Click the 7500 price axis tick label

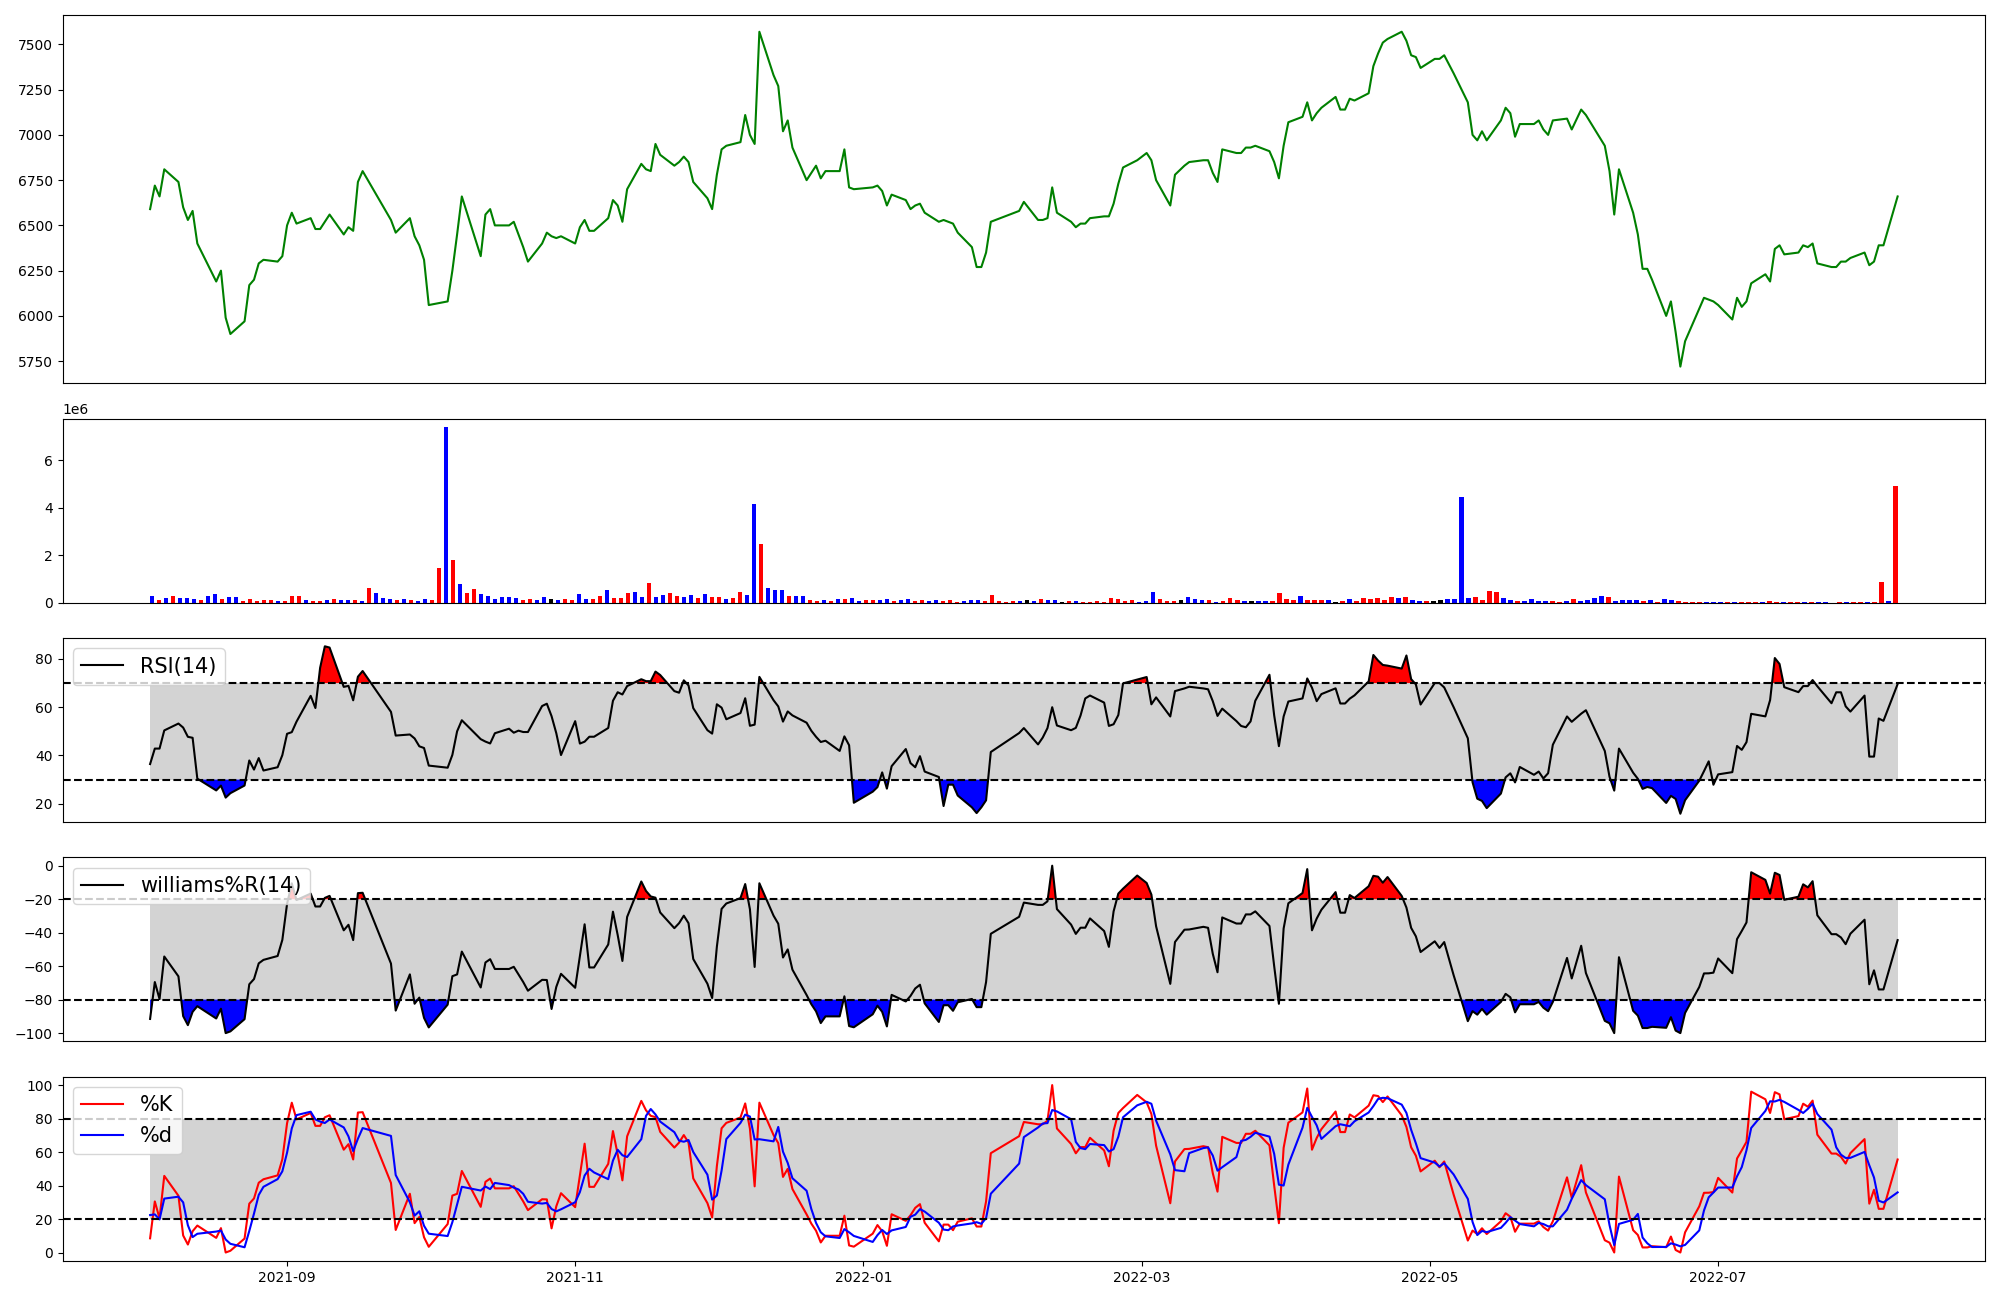(35, 45)
